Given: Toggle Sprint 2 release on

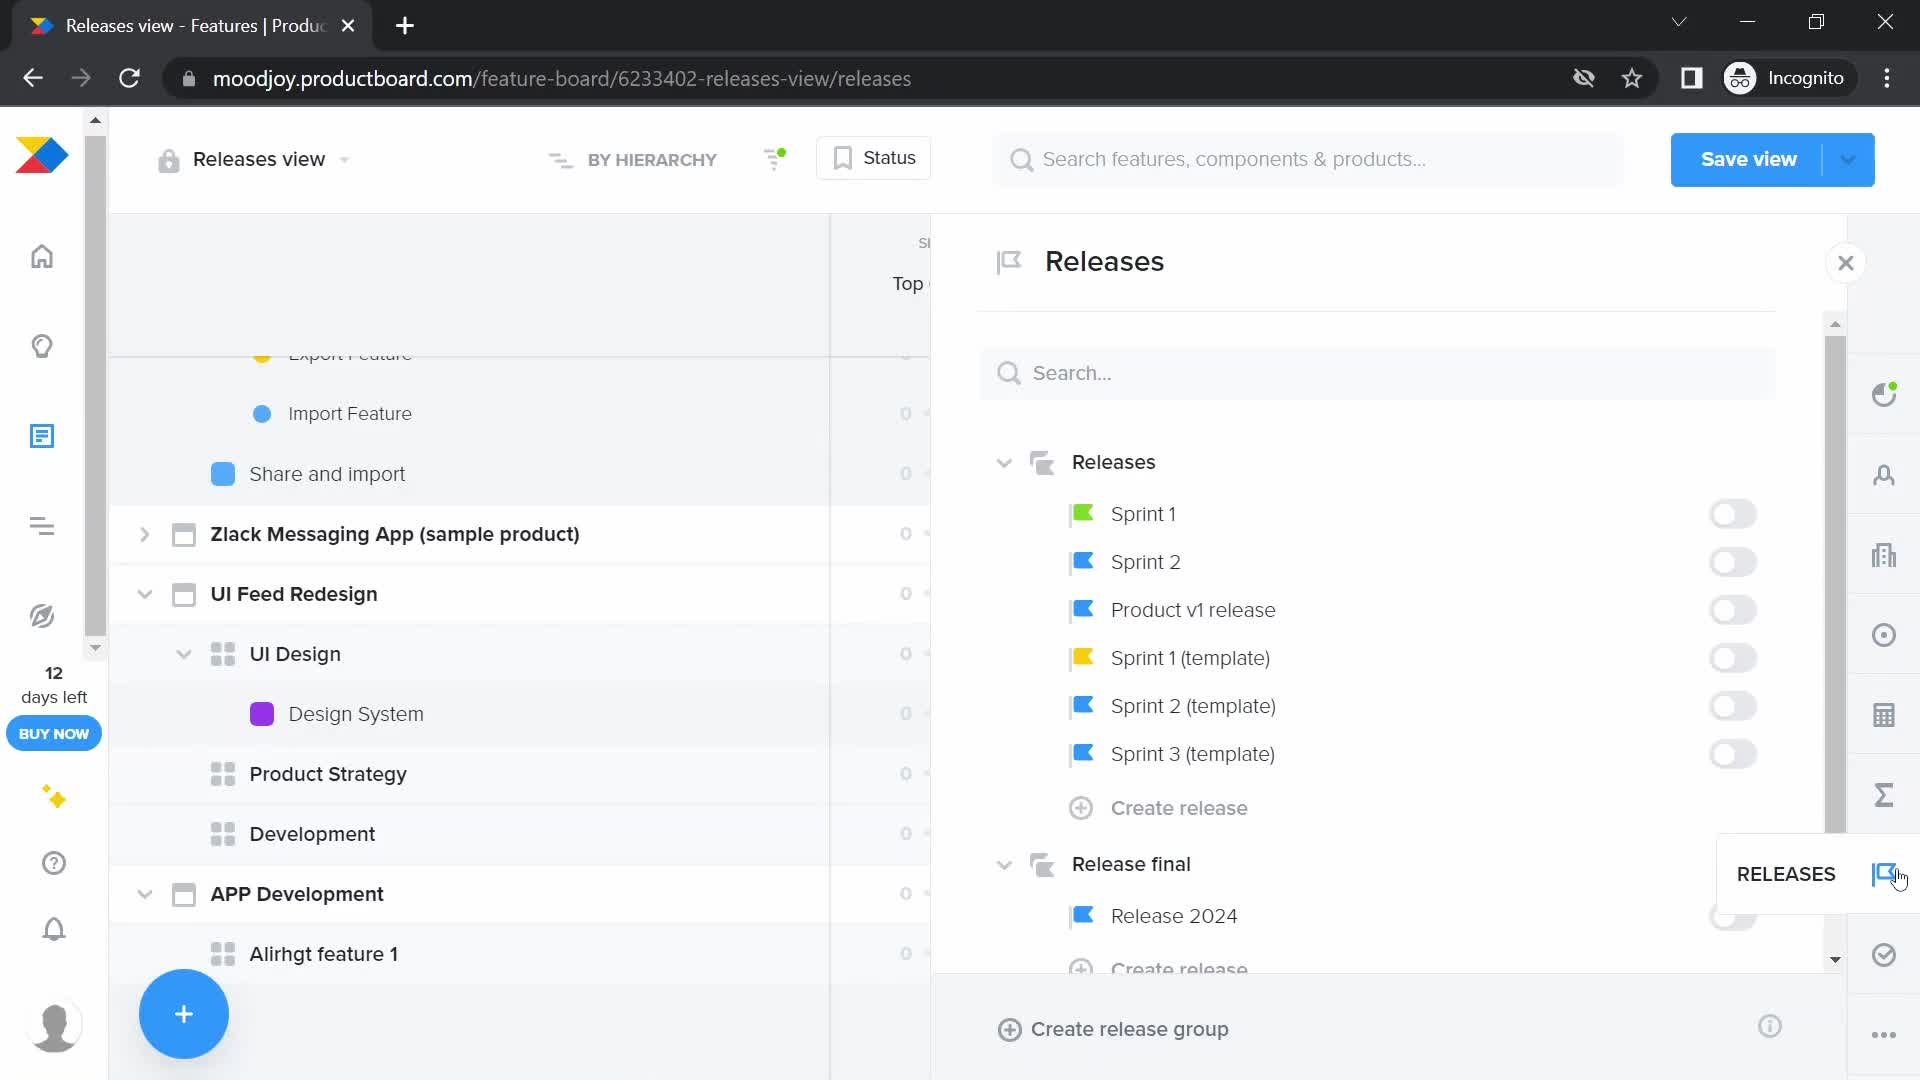Looking at the screenshot, I should coord(1733,562).
